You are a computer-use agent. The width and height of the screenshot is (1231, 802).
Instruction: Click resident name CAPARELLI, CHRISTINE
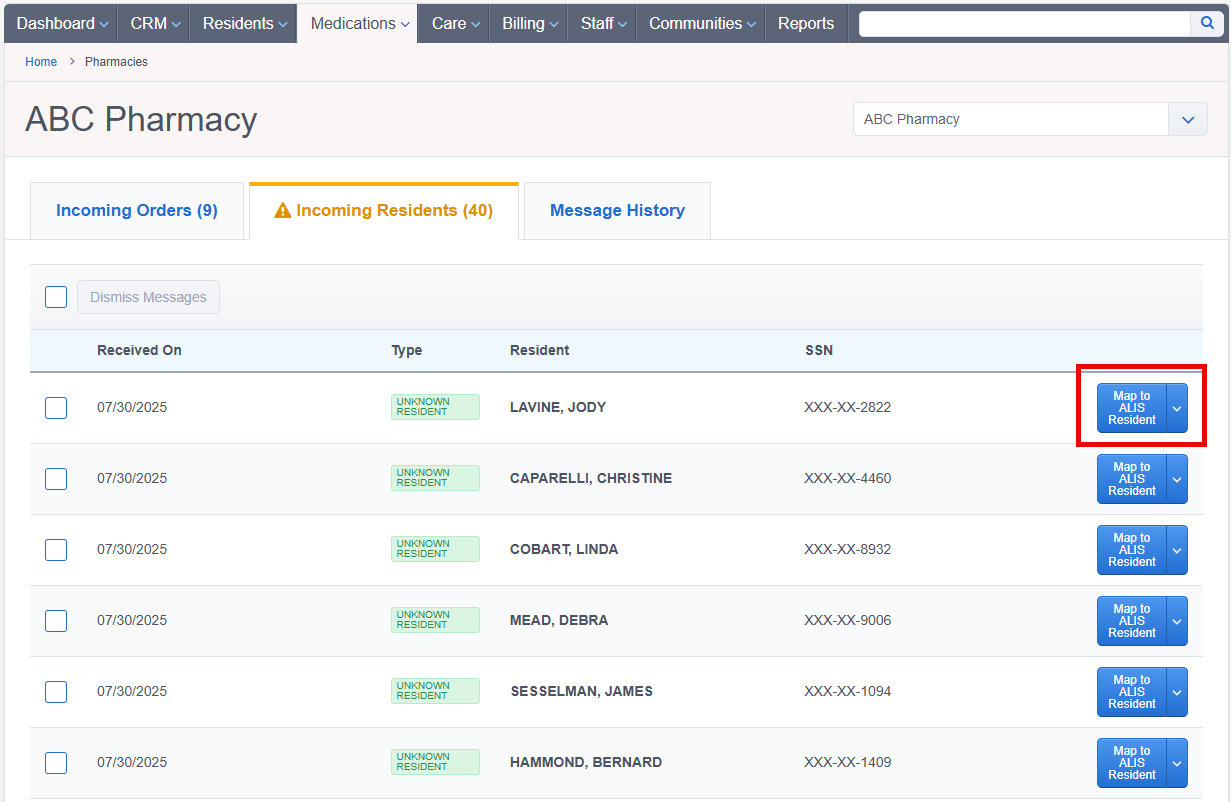pyautogui.click(x=591, y=478)
